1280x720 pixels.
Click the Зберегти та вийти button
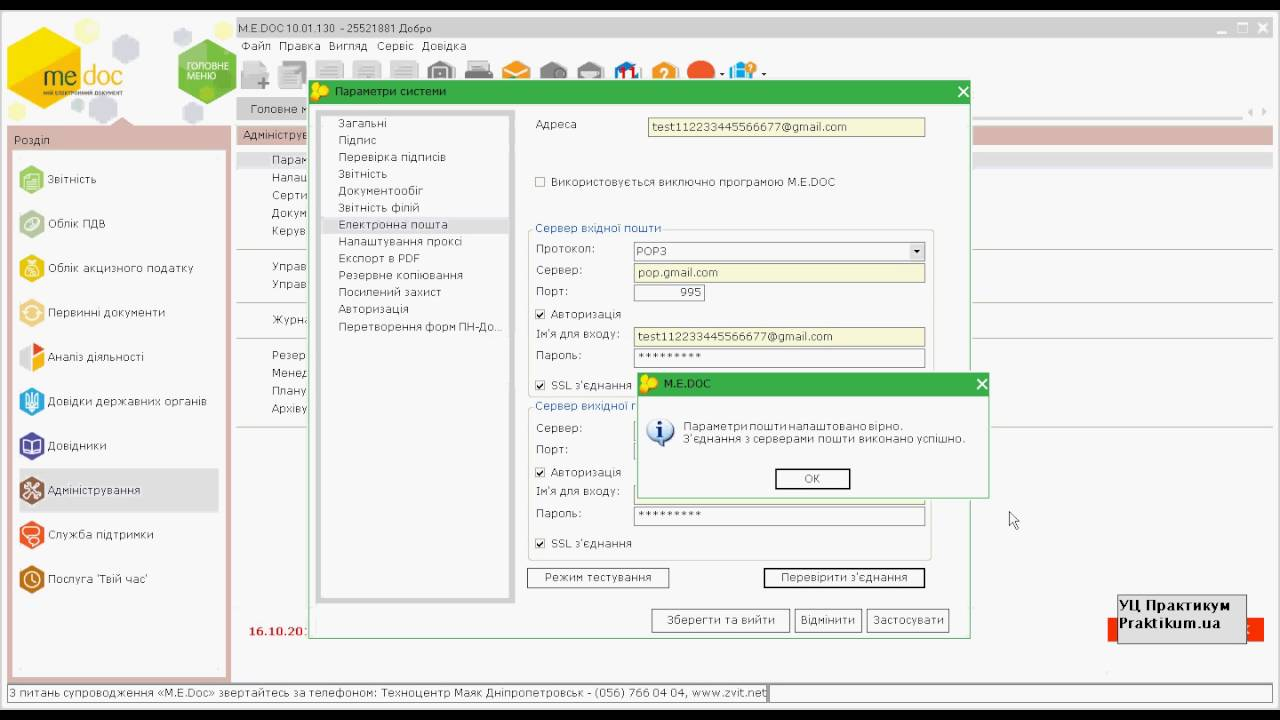click(720, 620)
